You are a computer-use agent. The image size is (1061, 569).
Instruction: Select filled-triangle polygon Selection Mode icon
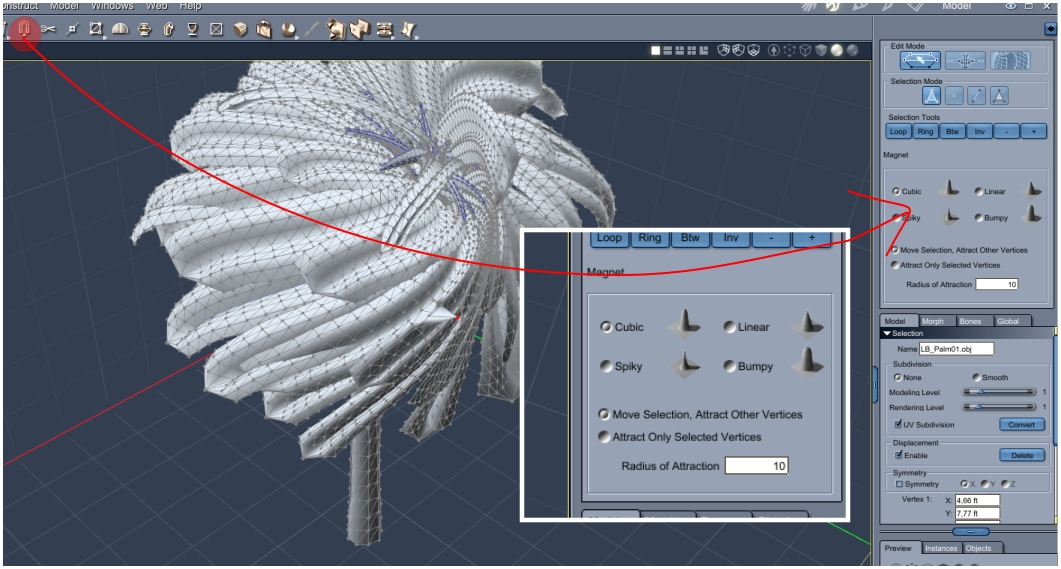coord(999,96)
